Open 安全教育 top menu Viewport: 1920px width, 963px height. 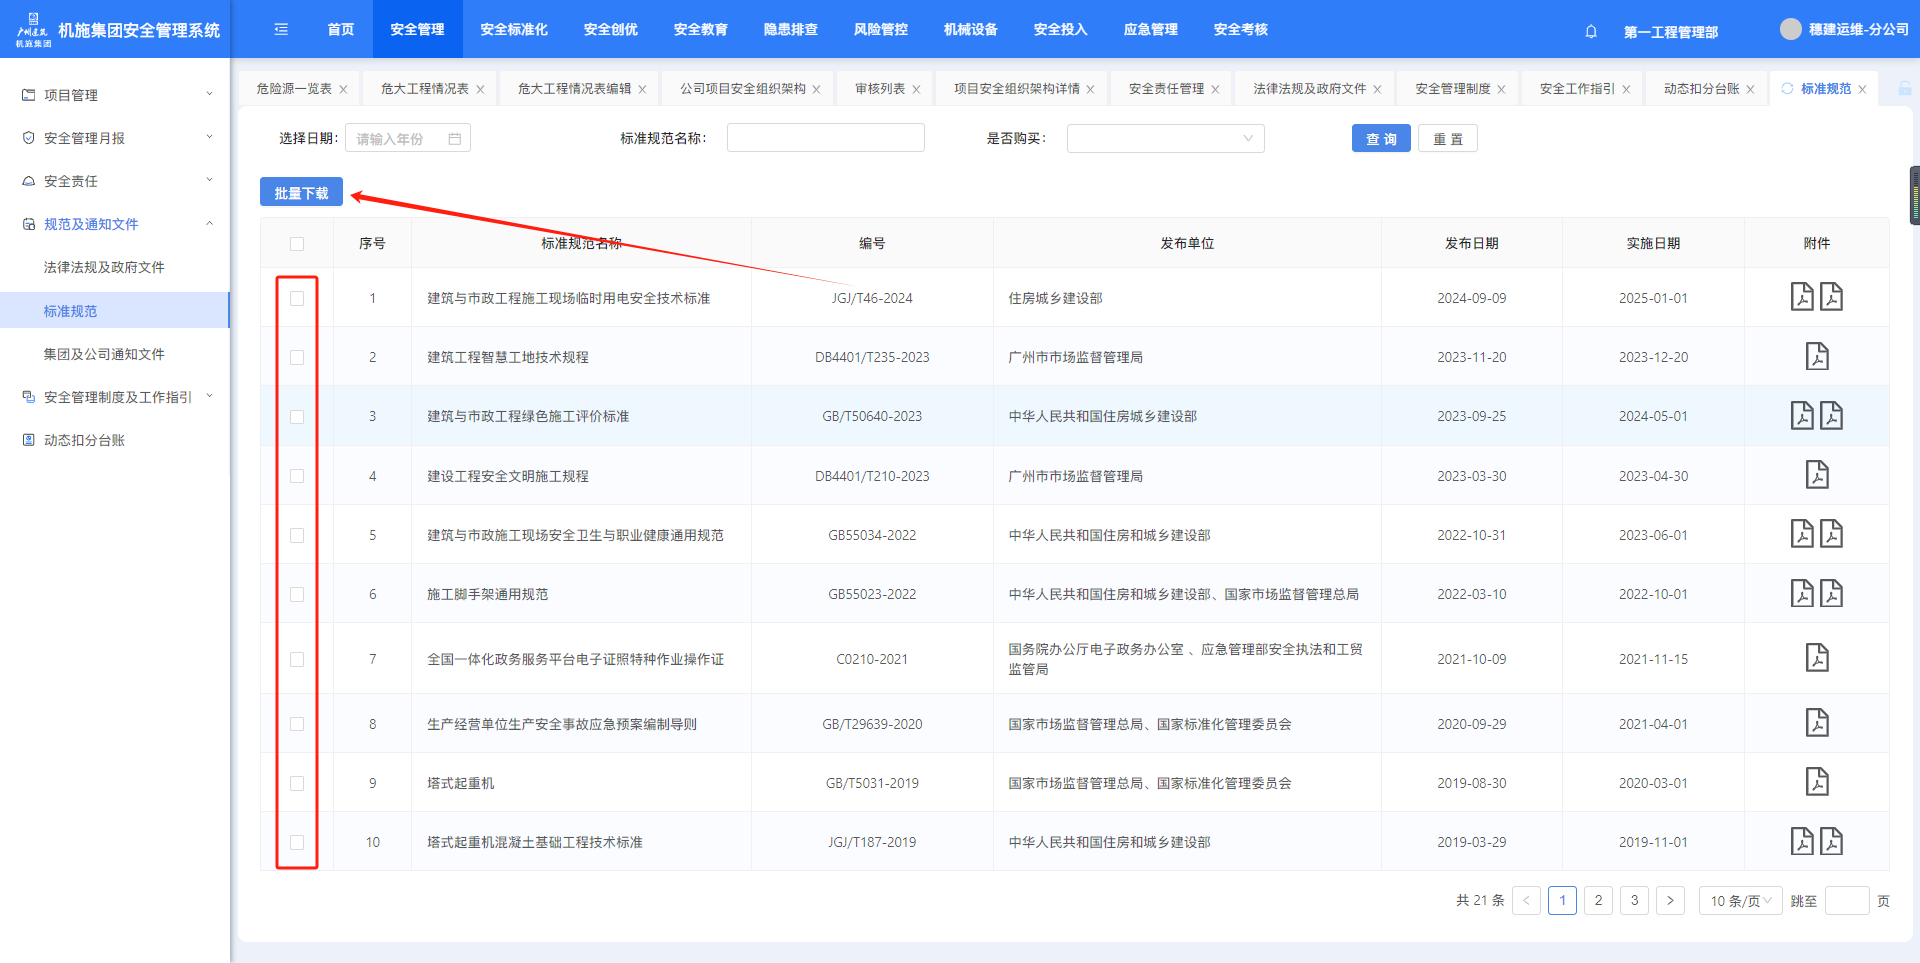coord(700,30)
